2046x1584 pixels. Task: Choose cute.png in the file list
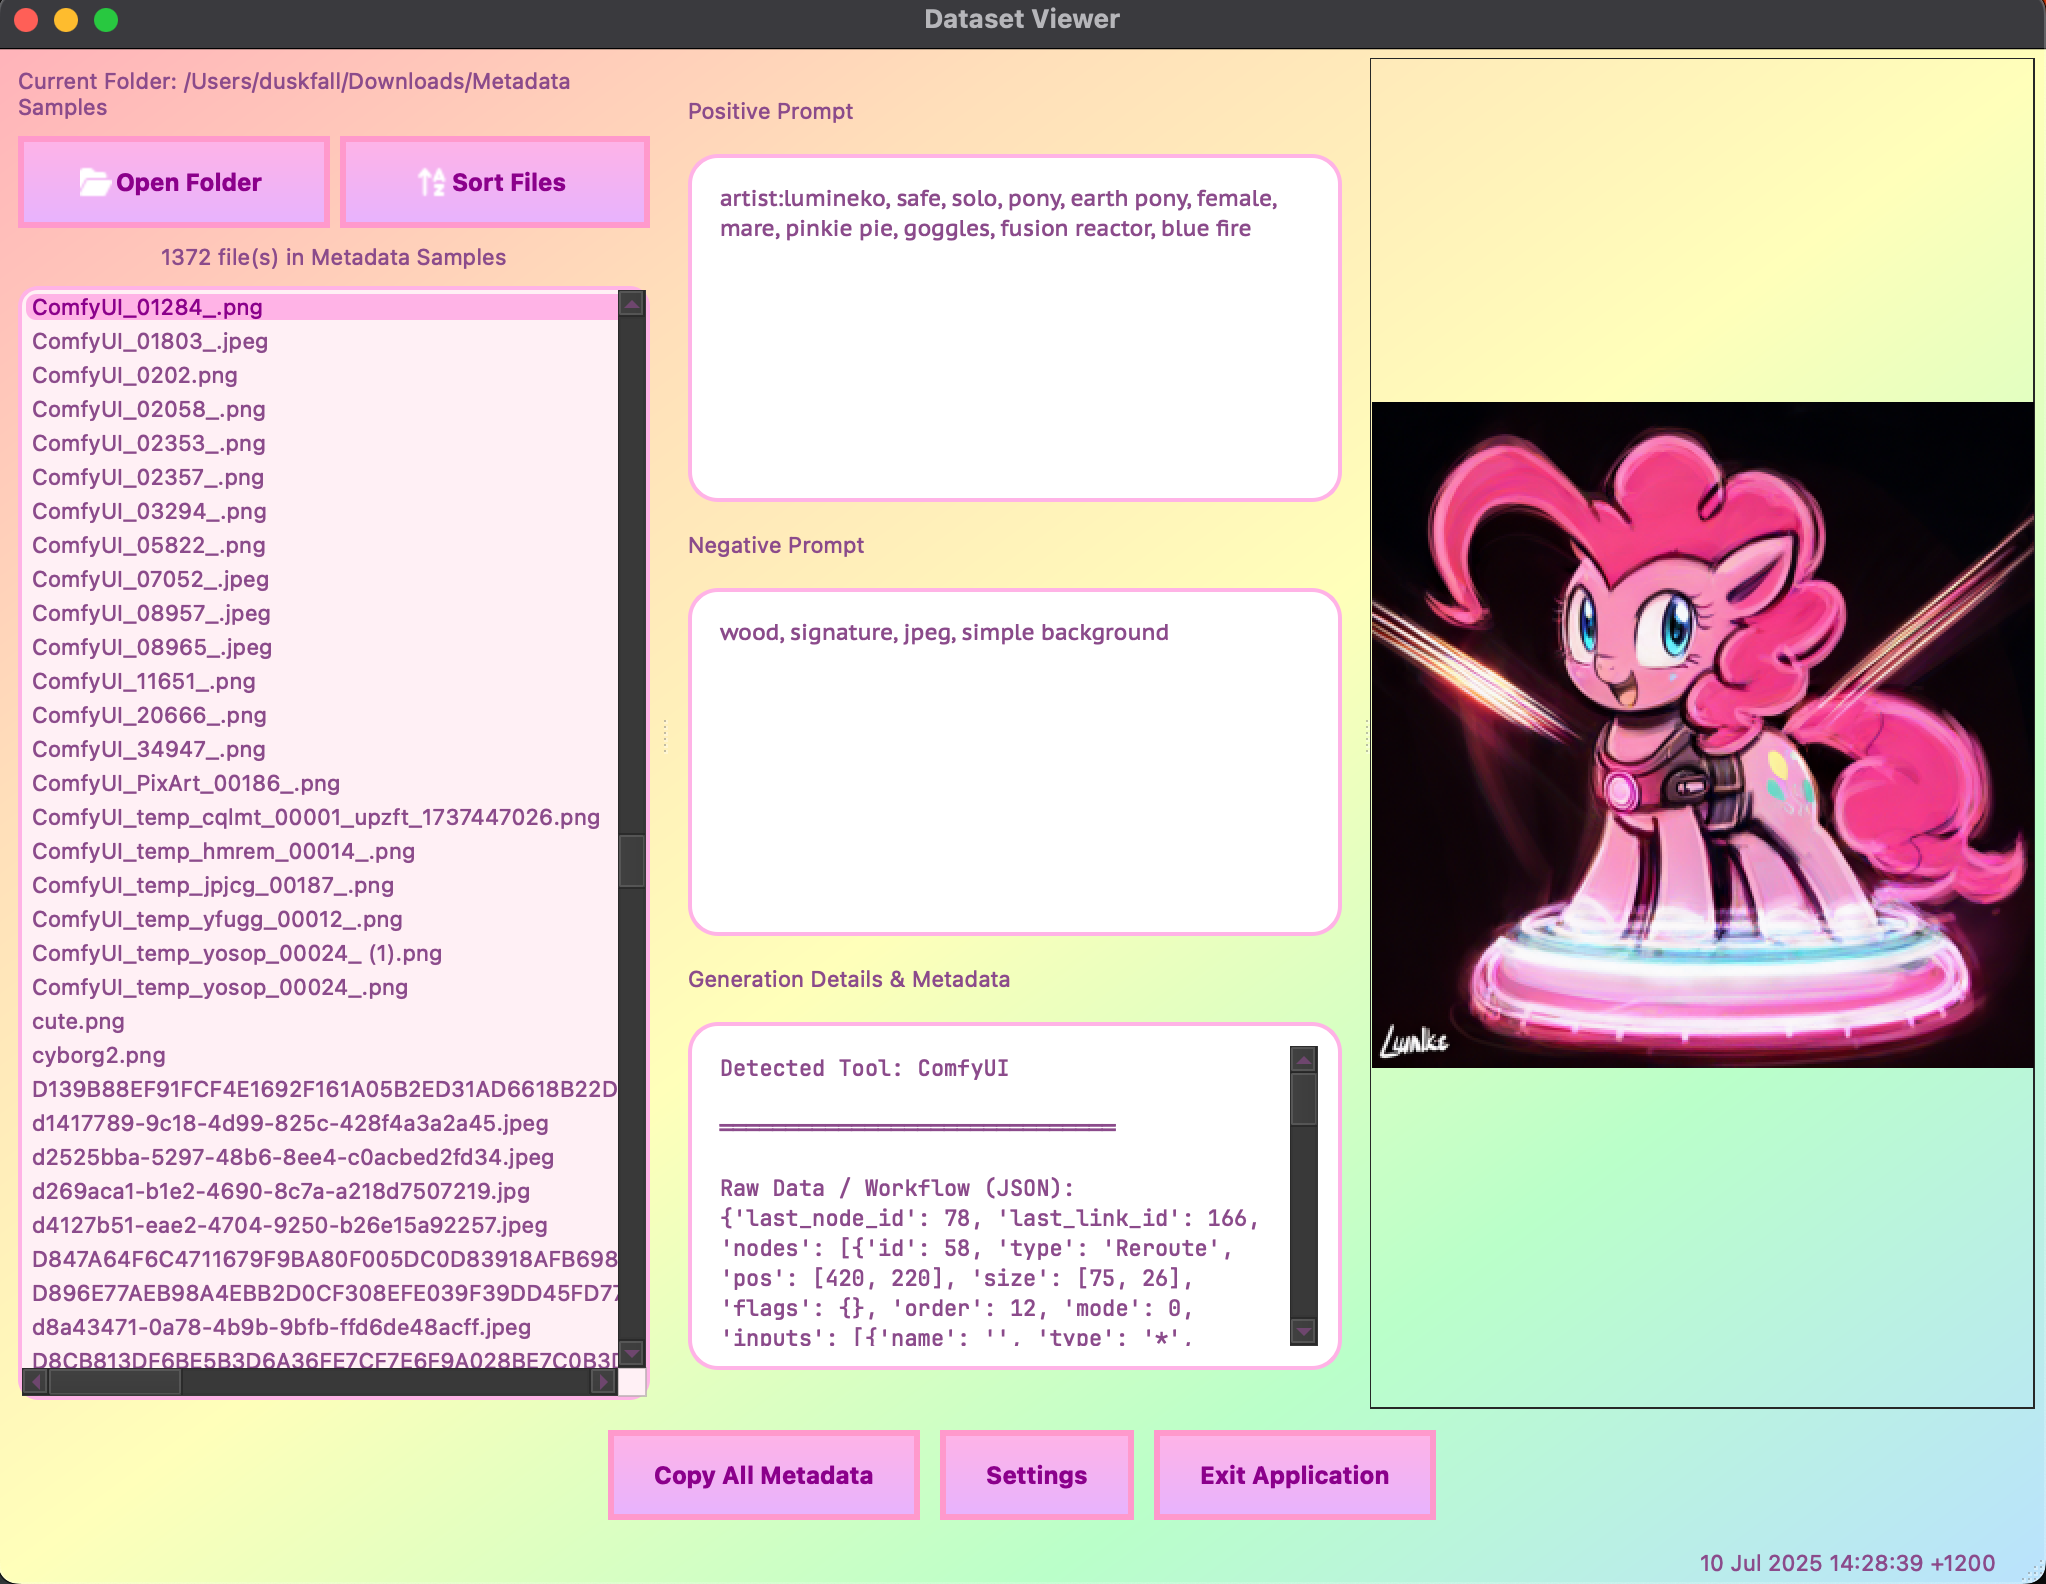tap(78, 1021)
